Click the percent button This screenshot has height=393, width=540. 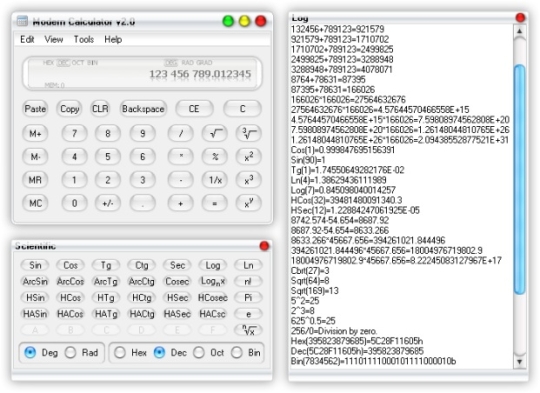pos(215,157)
